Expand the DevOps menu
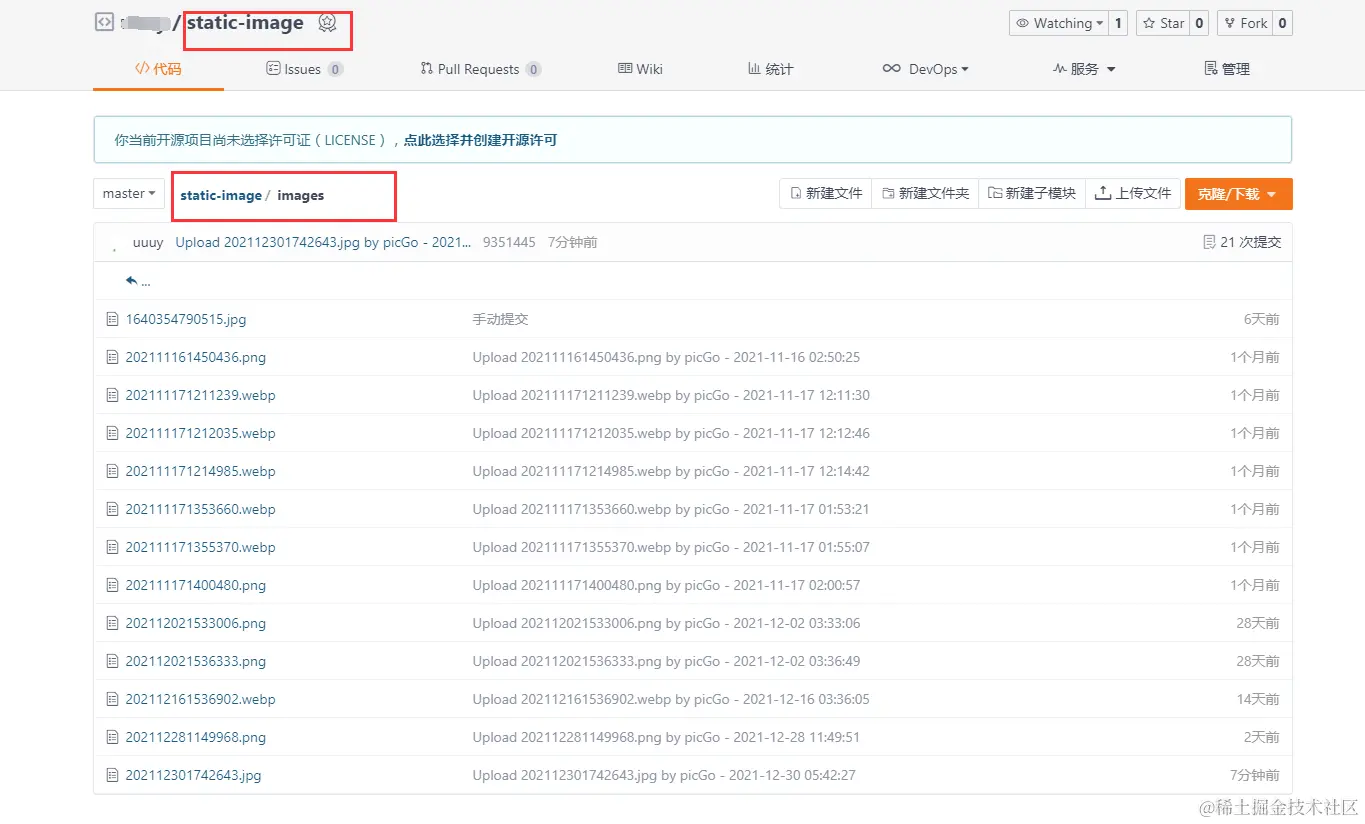Image resolution: width=1365 pixels, height=824 pixels. [x=925, y=69]
